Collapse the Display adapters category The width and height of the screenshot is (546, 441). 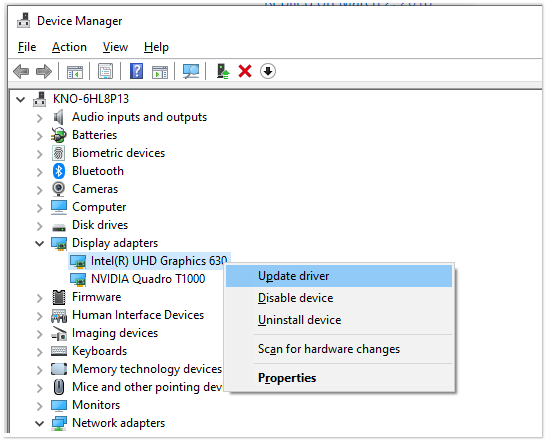pos(40,243)
